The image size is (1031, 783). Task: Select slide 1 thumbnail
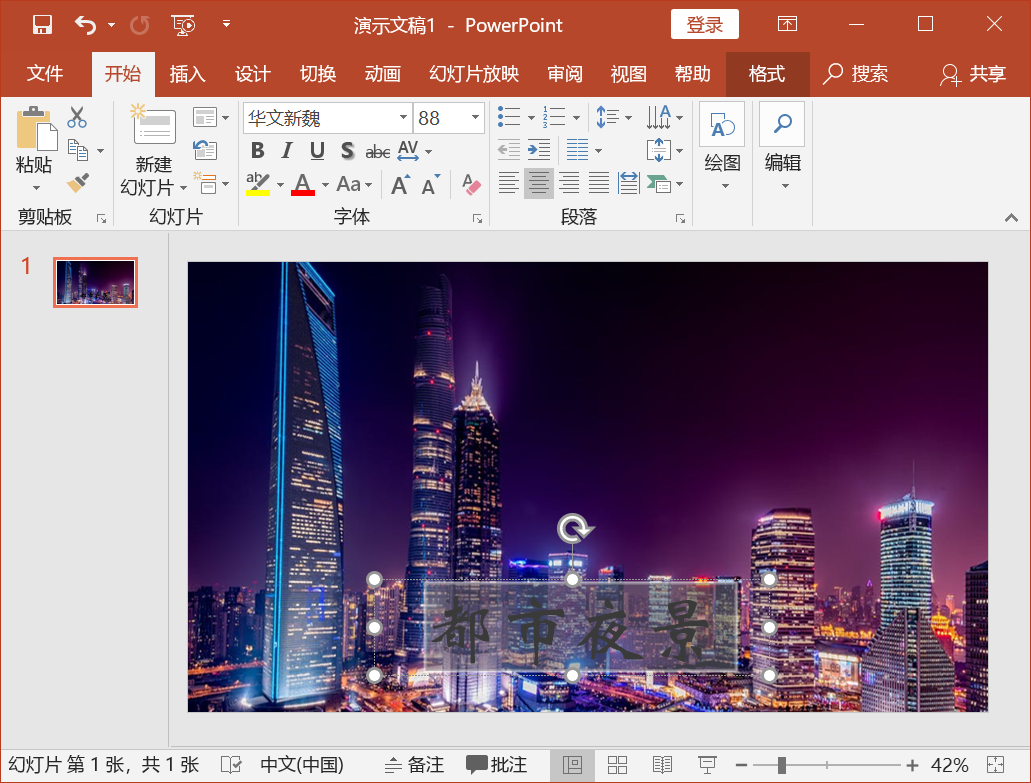(x=95, y=283)
